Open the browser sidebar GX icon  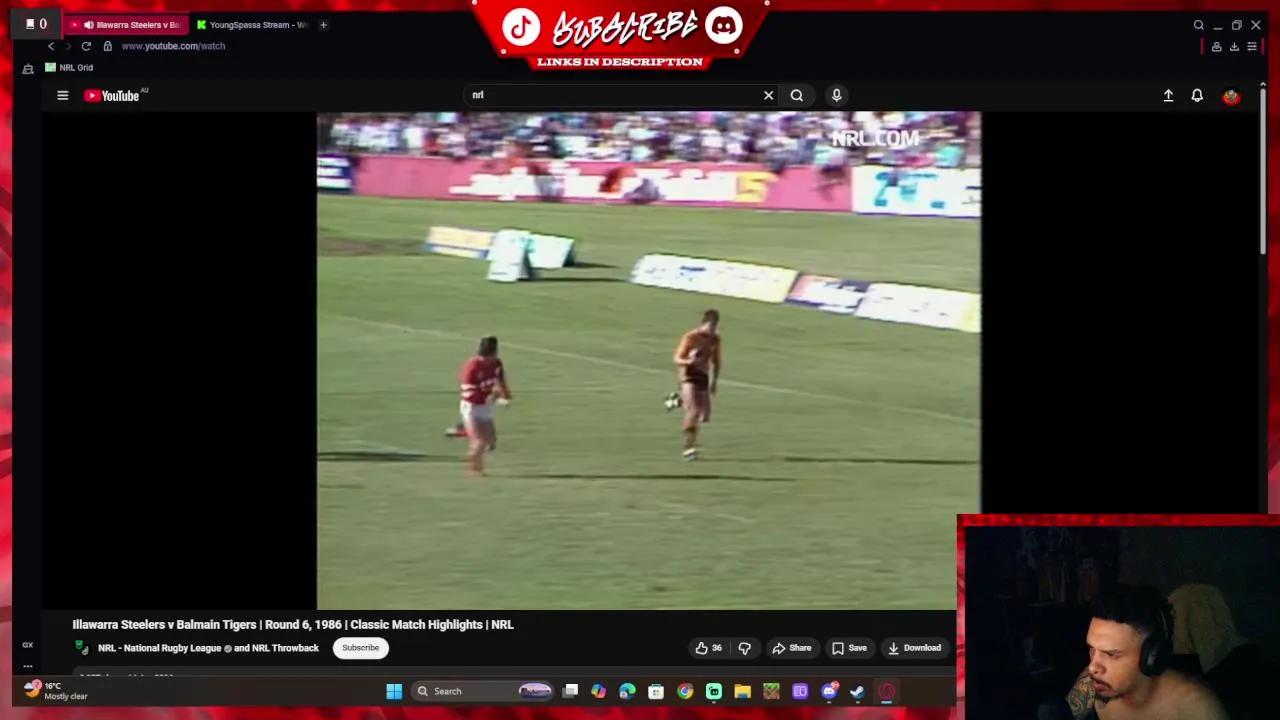pos(28,644)
